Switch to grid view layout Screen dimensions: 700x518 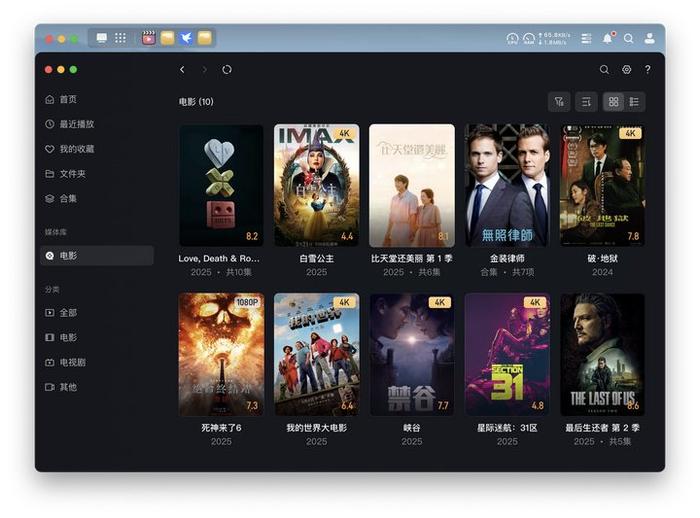[613, 102]
